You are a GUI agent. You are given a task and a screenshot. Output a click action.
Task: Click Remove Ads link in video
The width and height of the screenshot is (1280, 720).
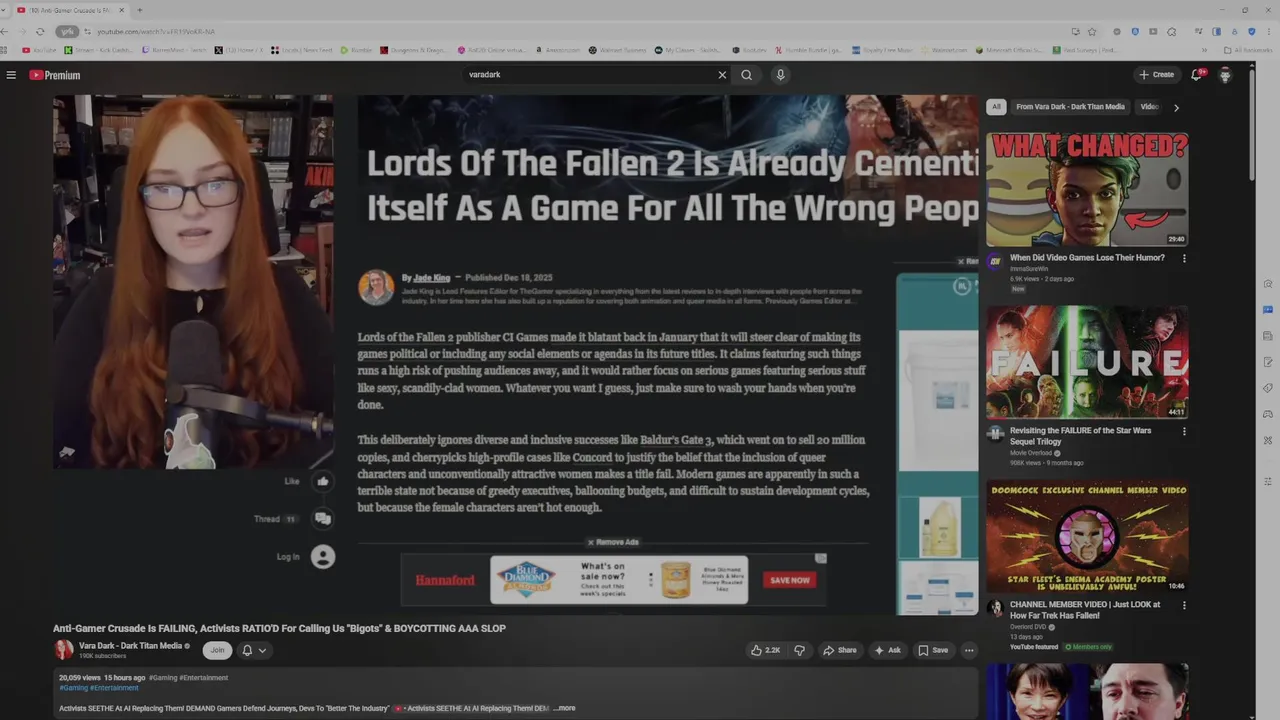613,542
